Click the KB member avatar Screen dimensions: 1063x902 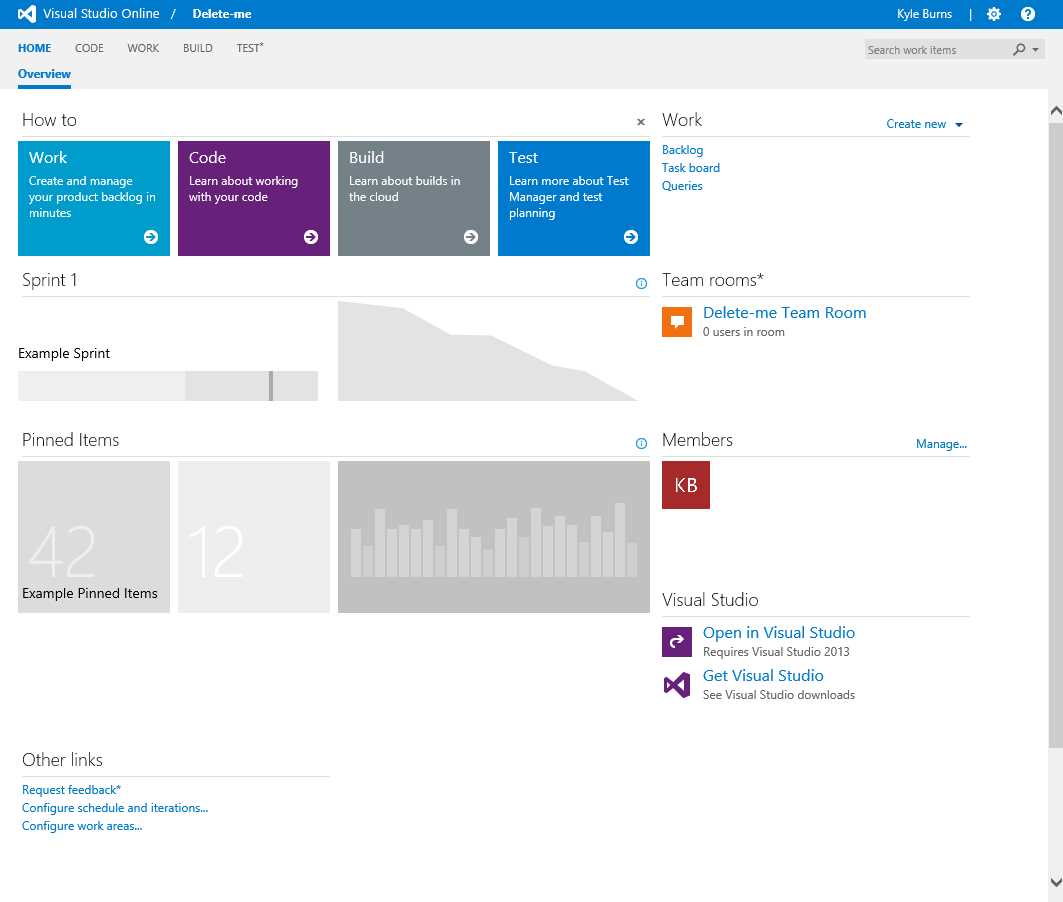point(685,485)
